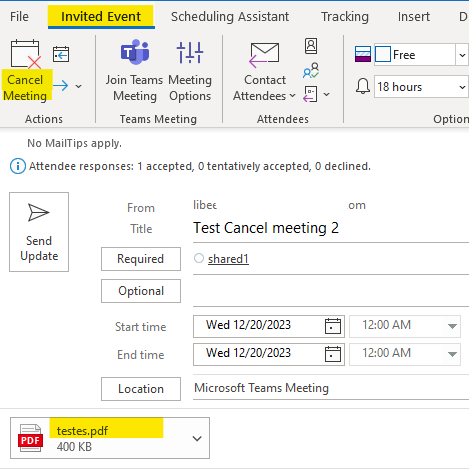Click the Cancel Meeting icon
This screenshot has width=469, height=470.
[x=25, y=54]
